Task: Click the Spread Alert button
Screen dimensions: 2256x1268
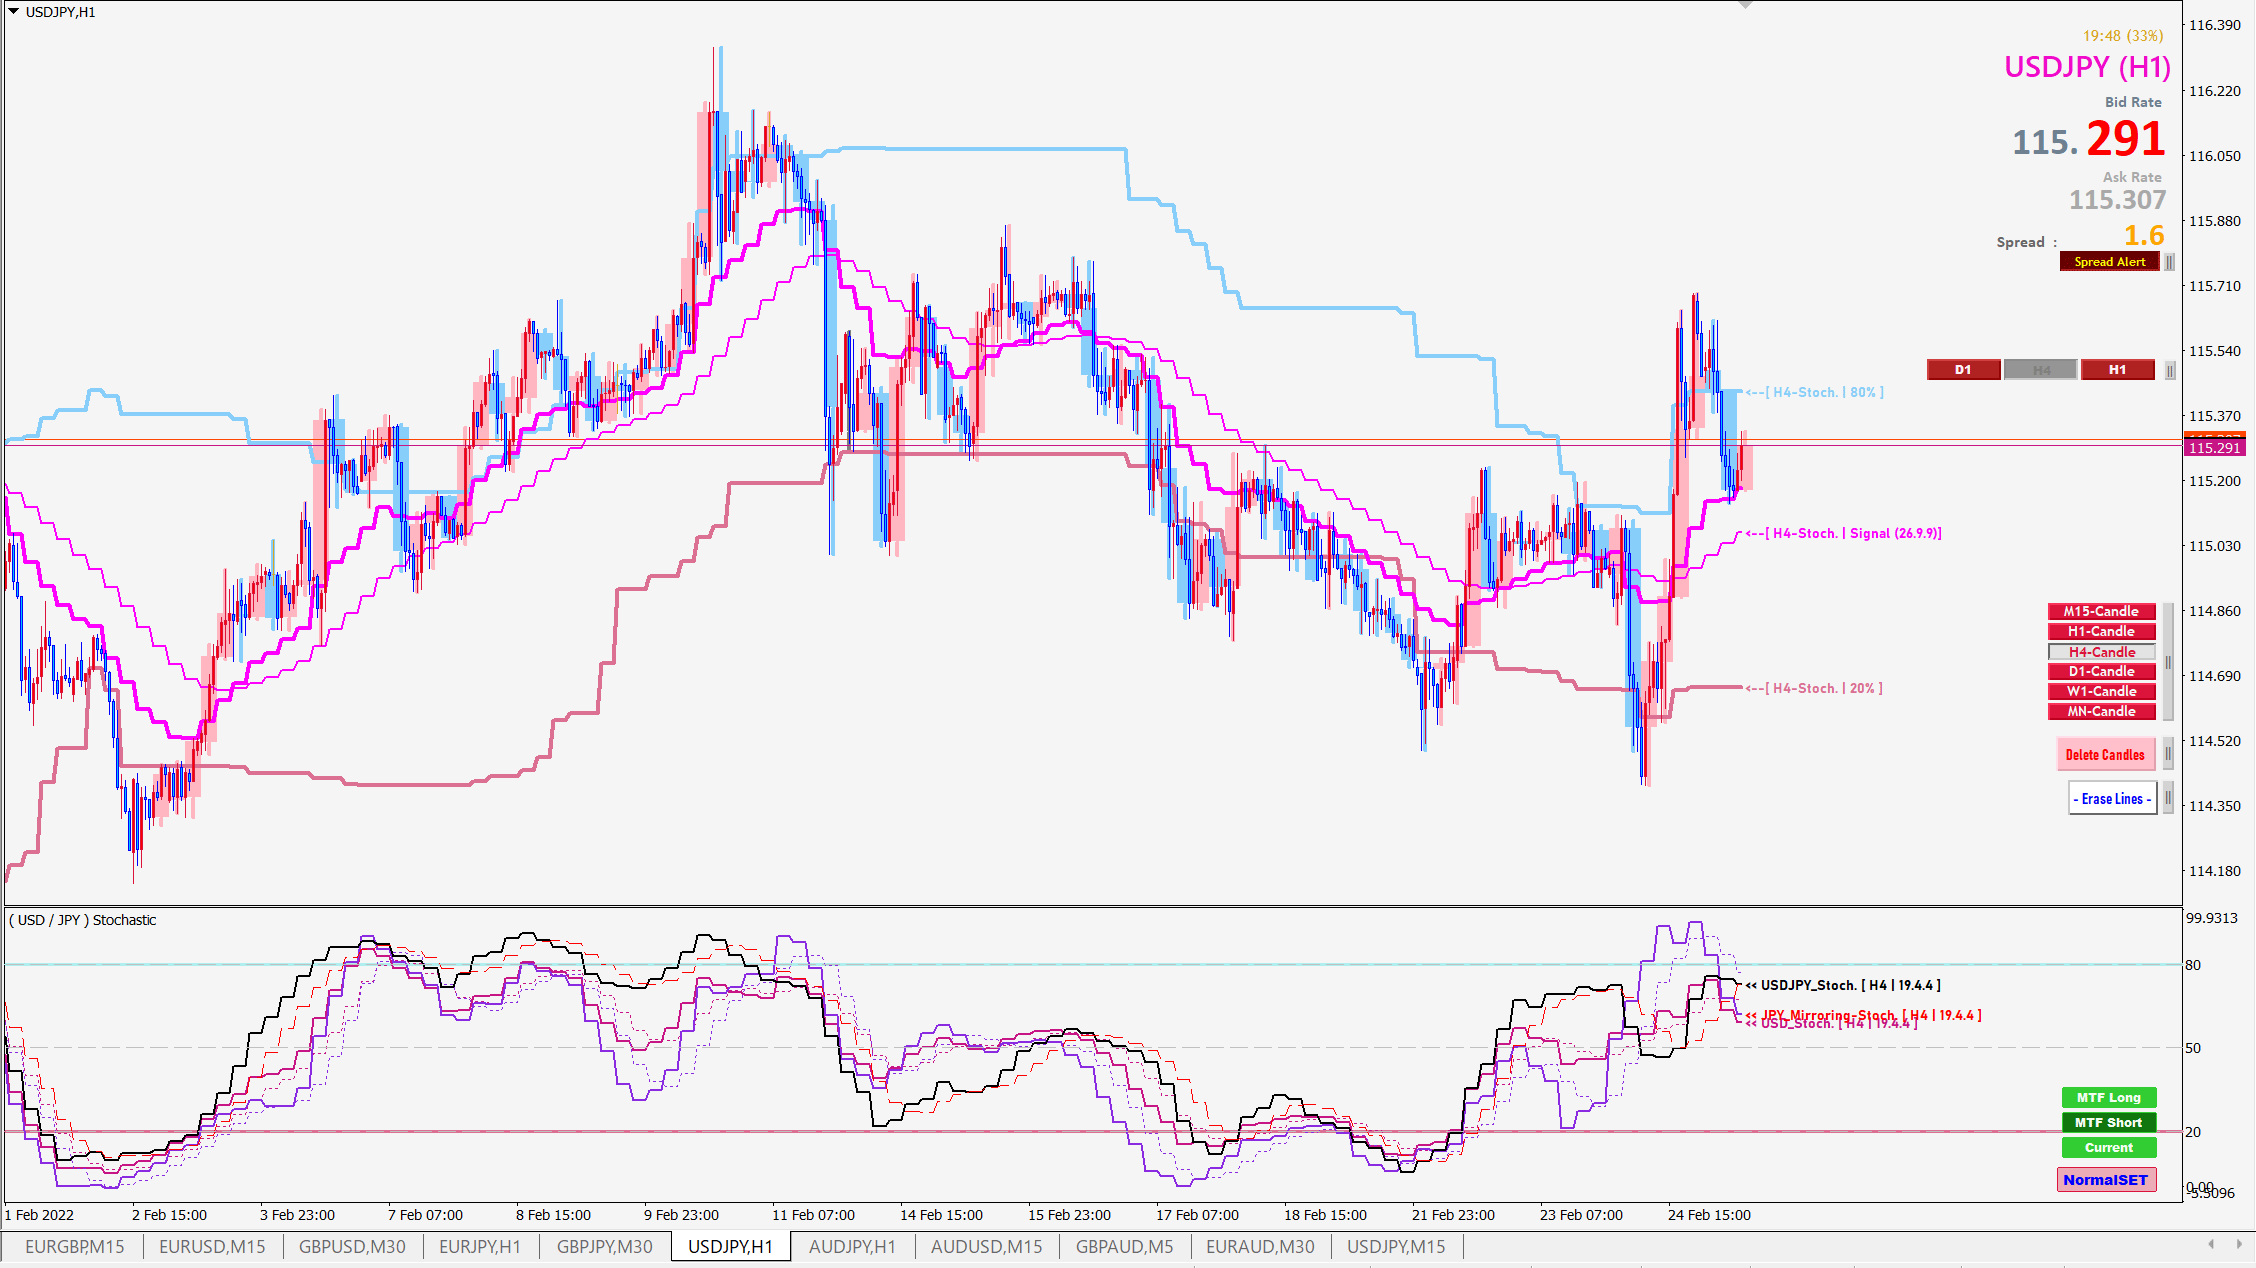Action: coord(2109,262)
